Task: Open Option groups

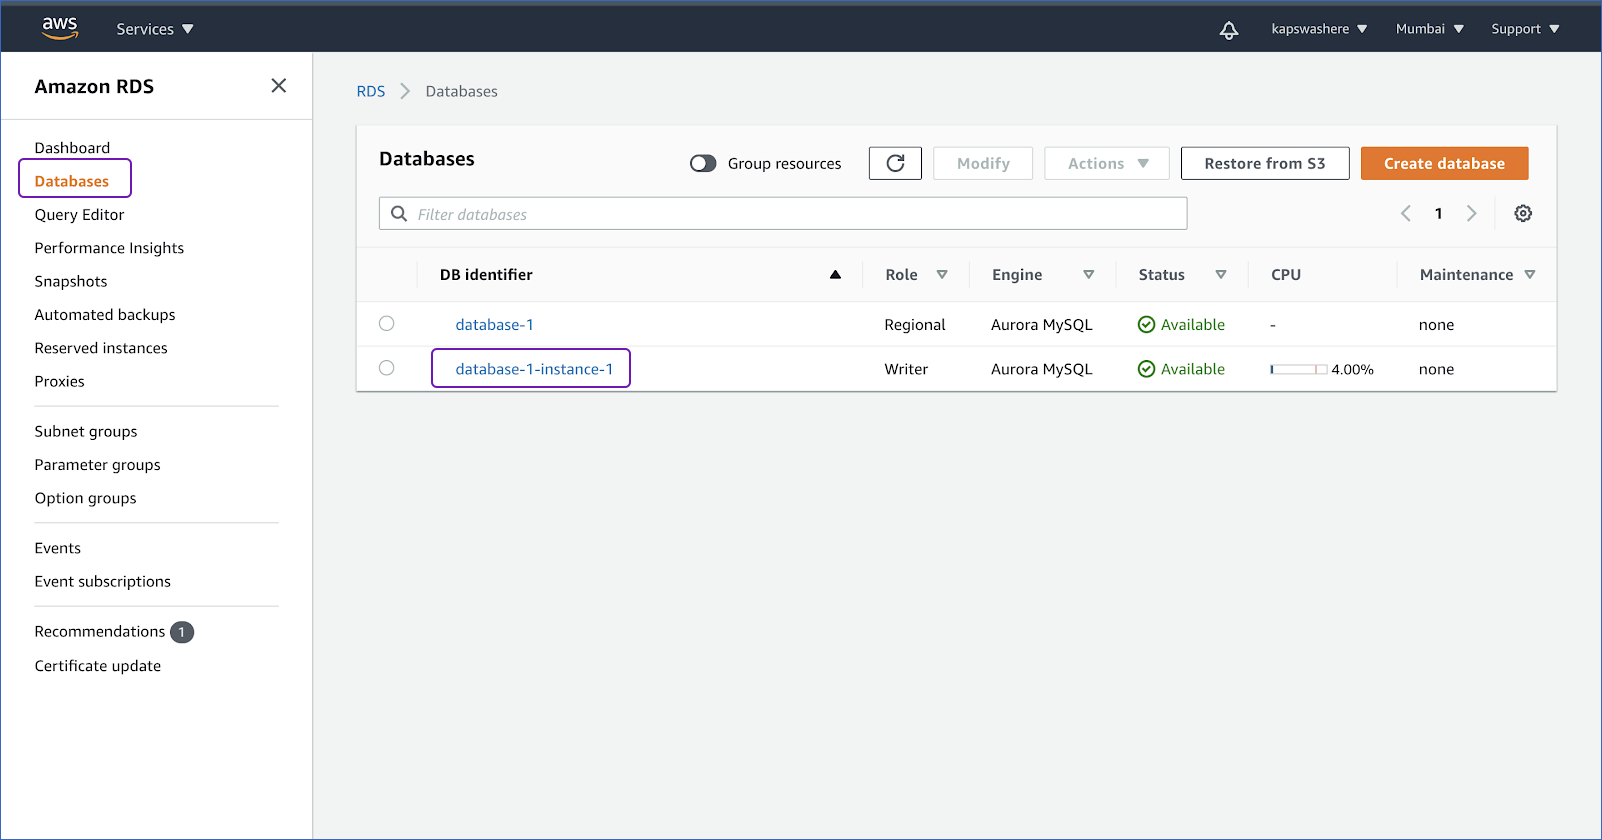Action: click(x=86, y=498)
